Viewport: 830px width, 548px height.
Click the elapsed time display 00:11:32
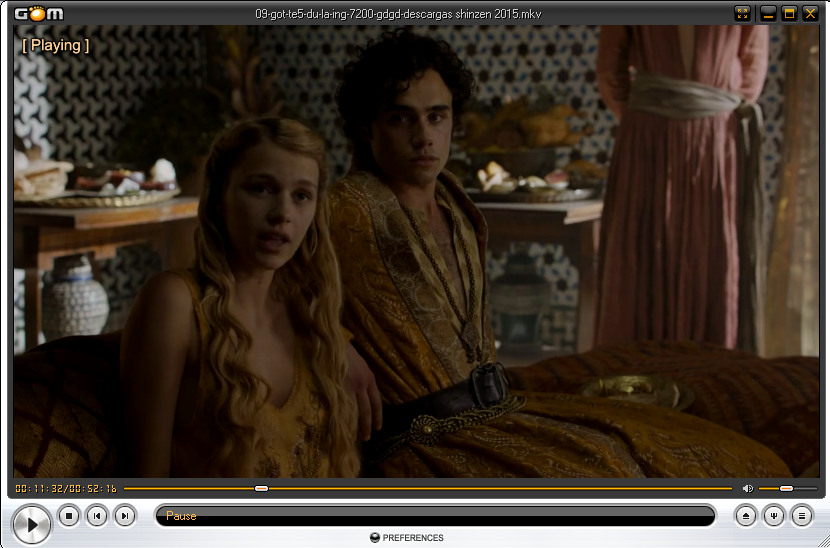[x=38, y=488]
